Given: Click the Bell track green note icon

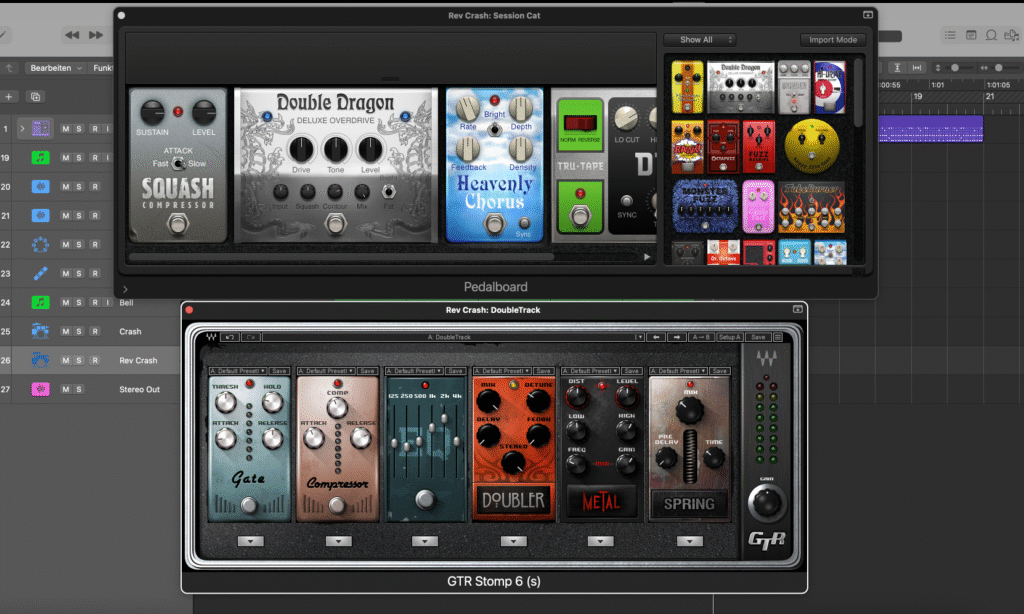Looking at the screenshot, I should click(x=40, y=302).
